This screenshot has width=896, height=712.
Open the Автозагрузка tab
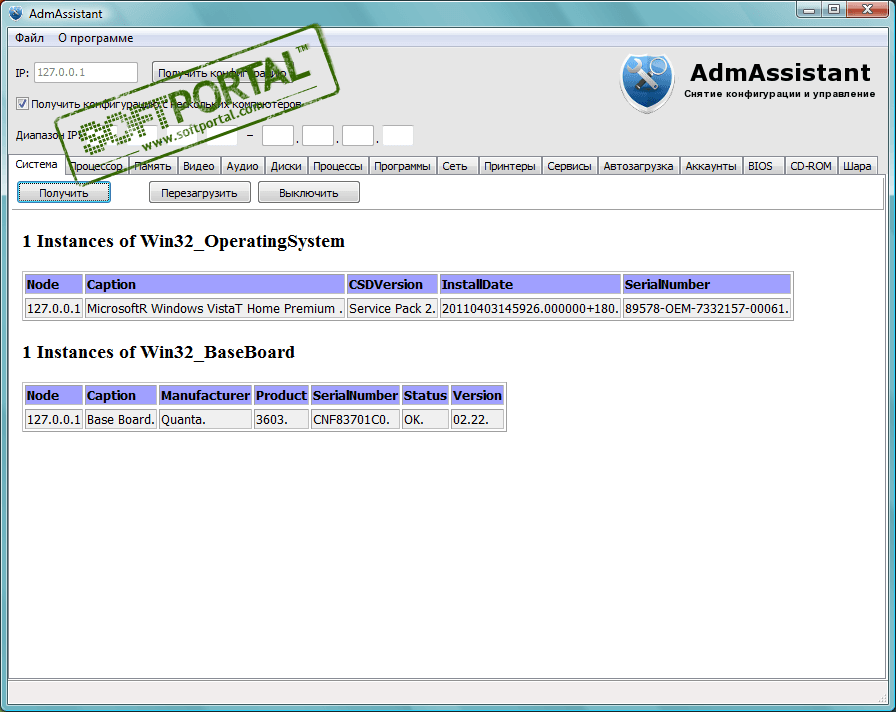638,166
